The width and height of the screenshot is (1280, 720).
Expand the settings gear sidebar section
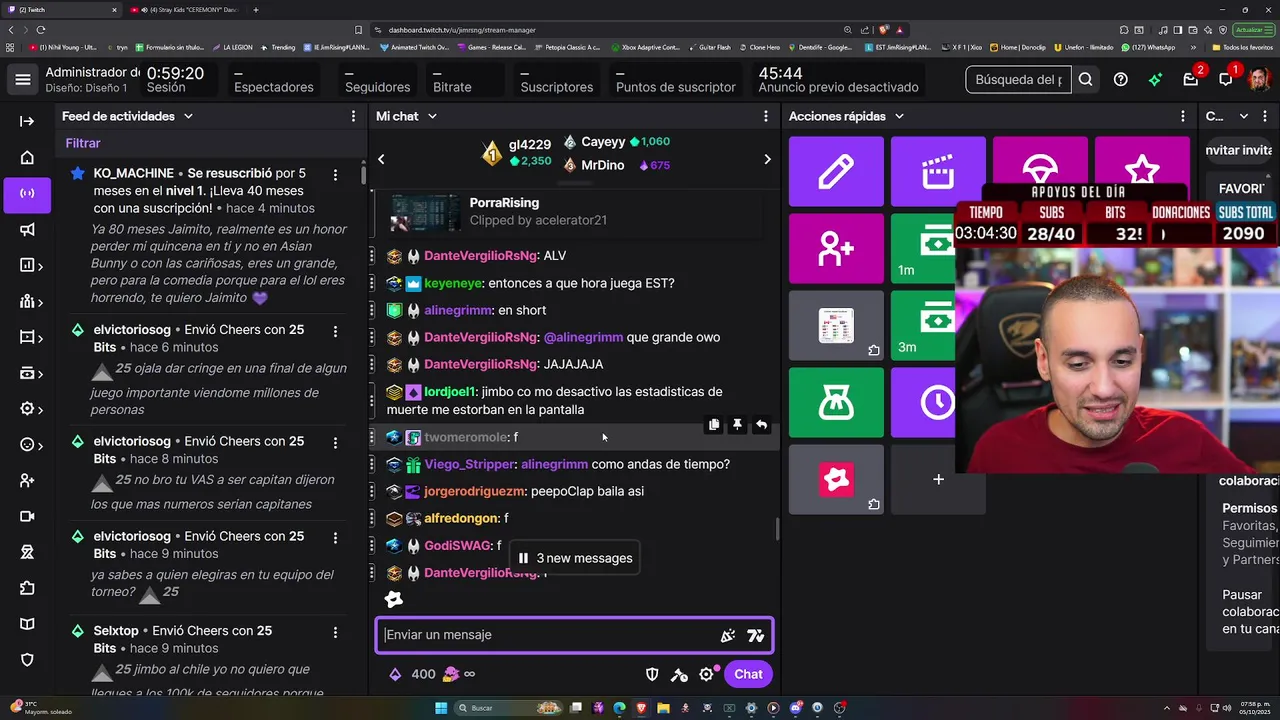(x=31, y=409)
